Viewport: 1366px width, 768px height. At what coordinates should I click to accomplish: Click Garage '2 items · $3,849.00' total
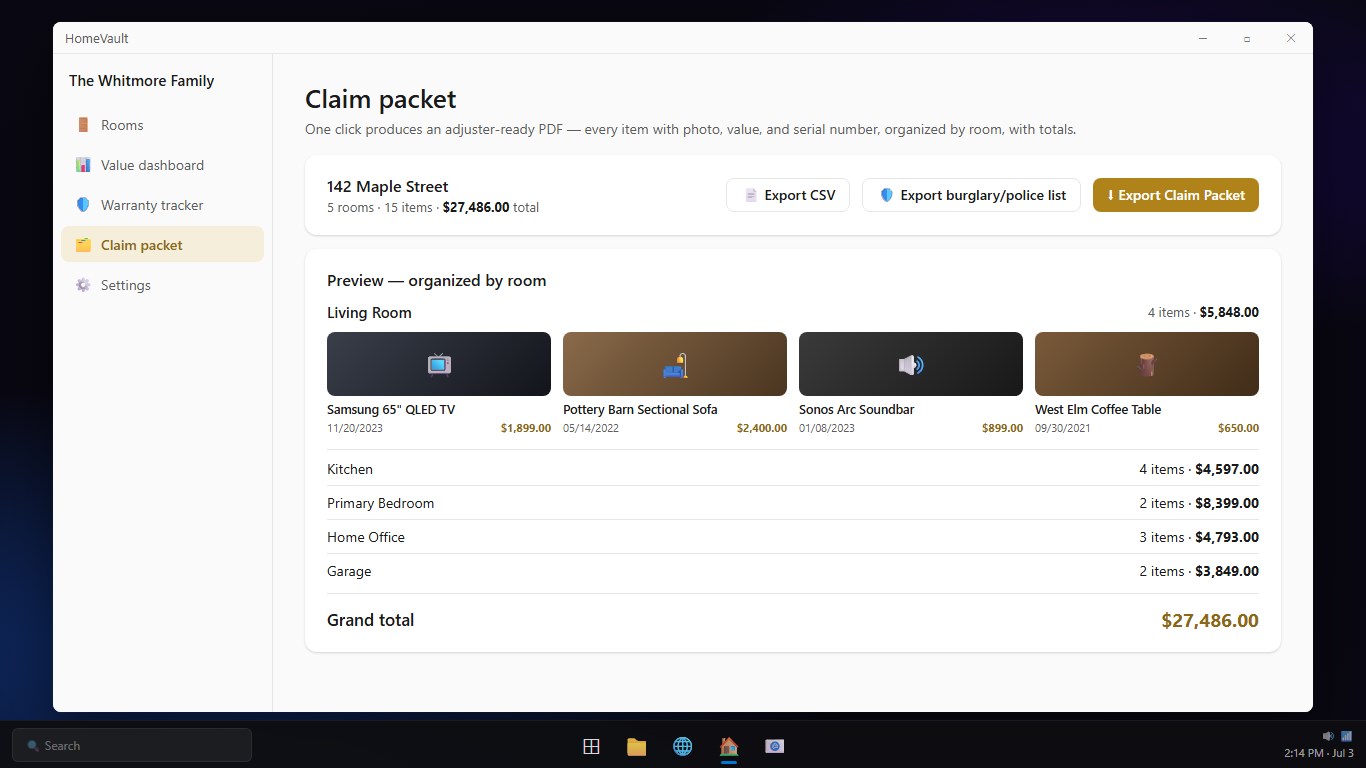1199,571
